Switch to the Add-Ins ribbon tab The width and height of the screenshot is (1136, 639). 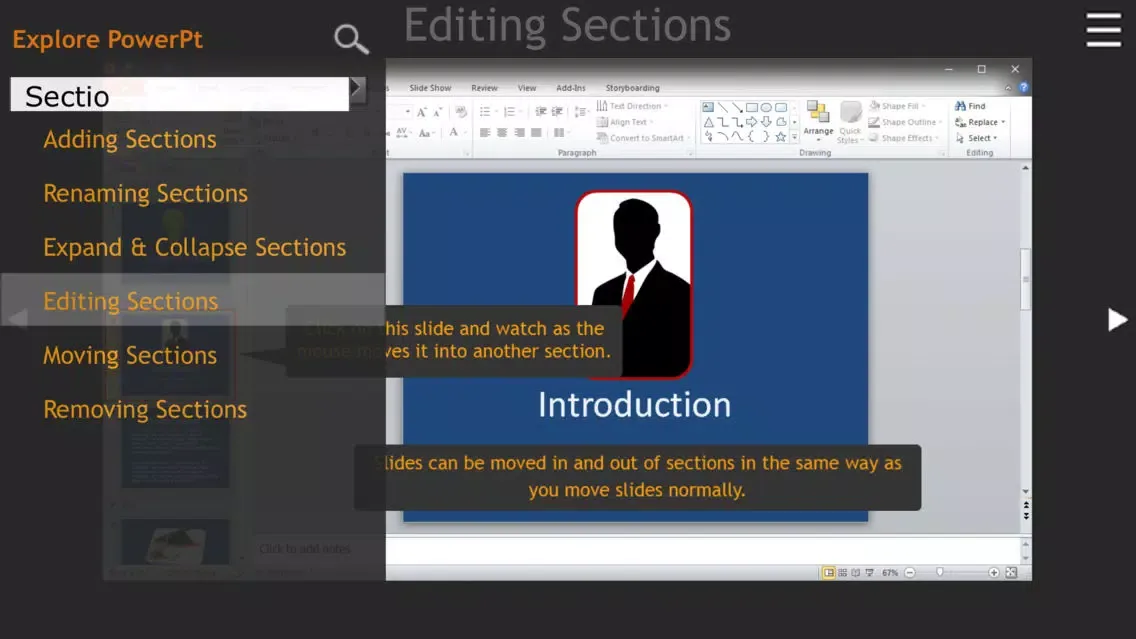click(x=570, y=88)
